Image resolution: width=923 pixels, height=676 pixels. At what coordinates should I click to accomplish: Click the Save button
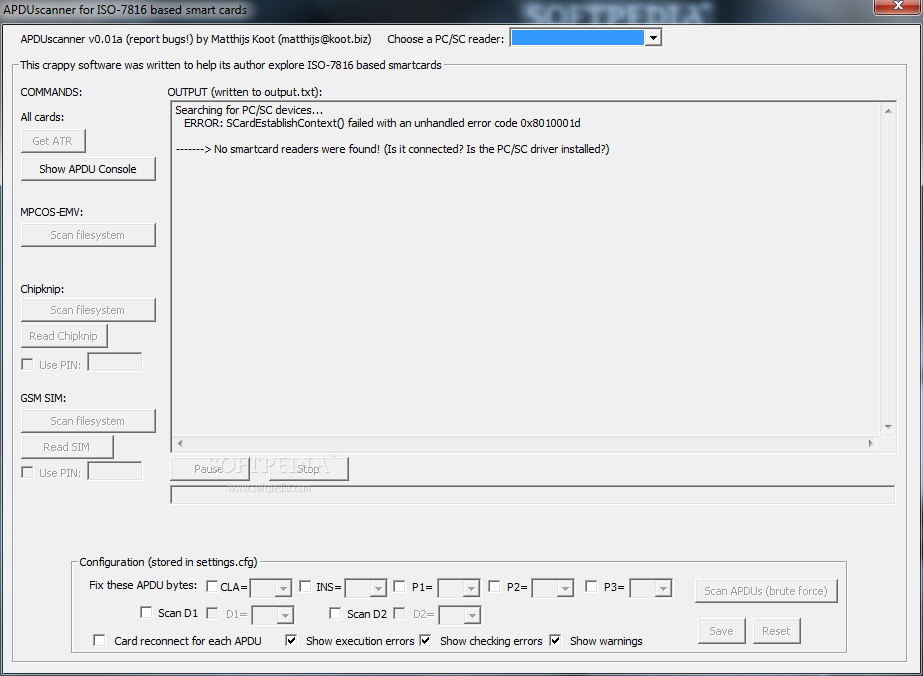point(722,631)
